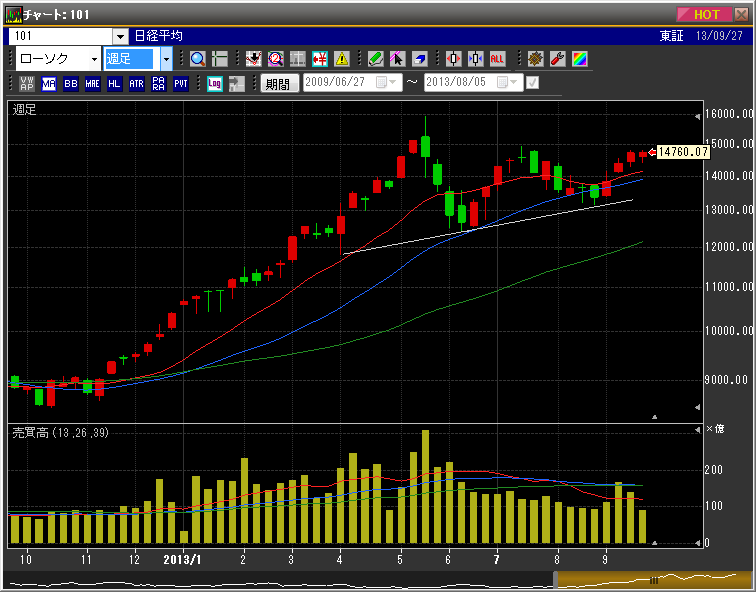Expand the ローソク chart type dropdown
Viewport: 756px width, 592px height.
[x=94, y=59]
